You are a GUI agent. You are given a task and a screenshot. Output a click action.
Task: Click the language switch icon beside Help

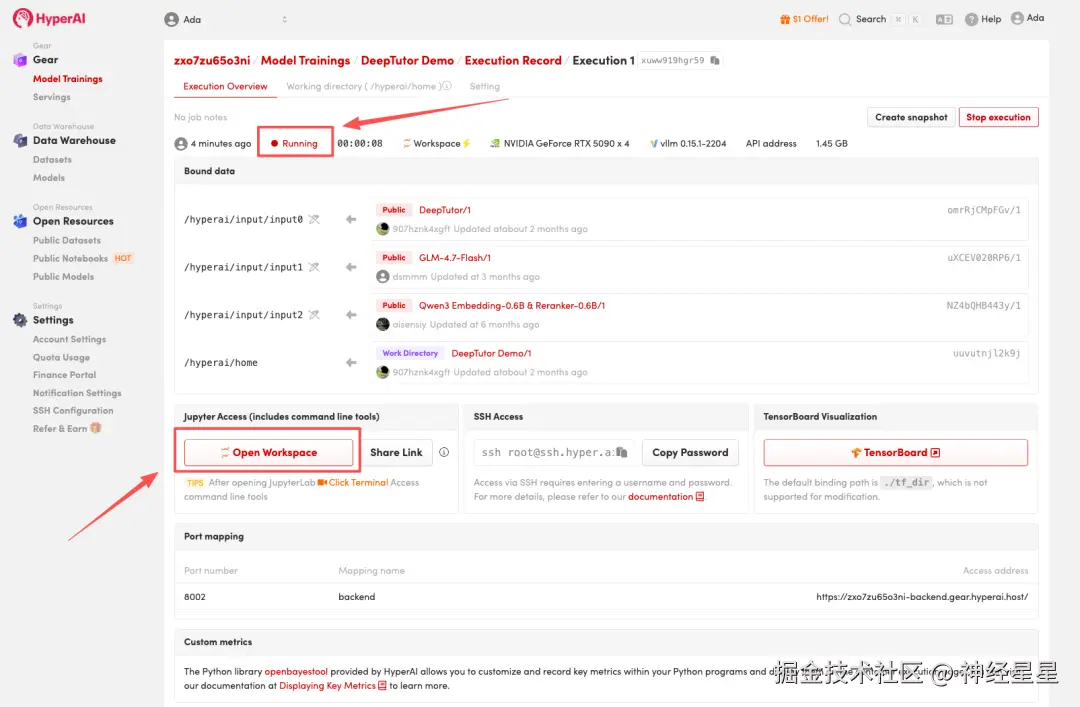click(944, 19)
